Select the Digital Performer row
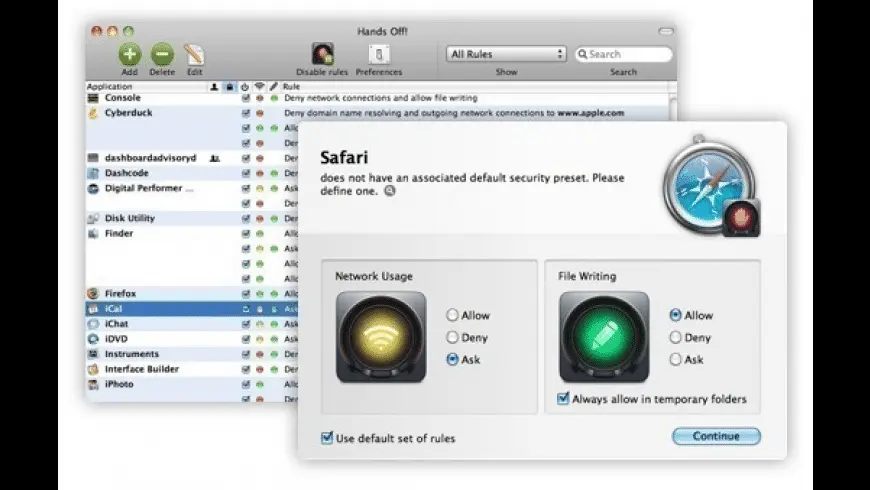The width and height of the screenshot is (870, 490). pyautogui.click(x=191, y=188)
